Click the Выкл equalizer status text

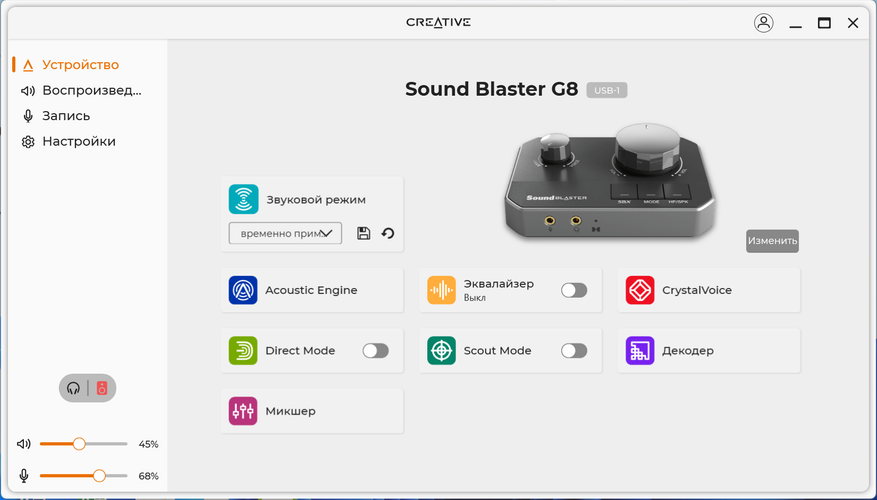pos(474,298)
